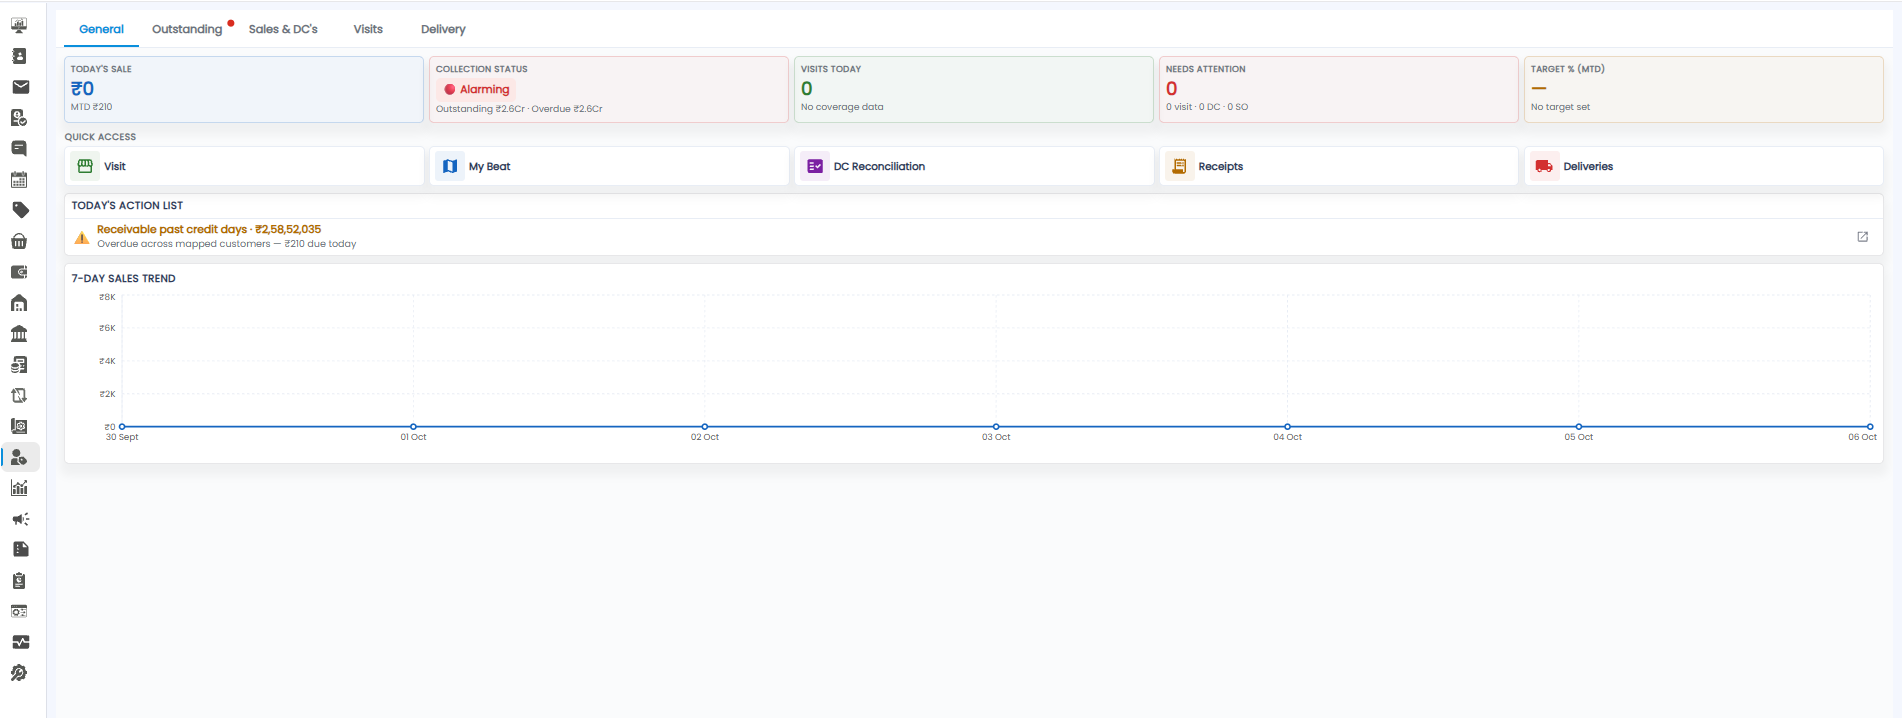Image resolution: width=1902 pixels, height=718 pixels.
Task: Open the clipboard report sidebar icon
Action: [19, 581]
